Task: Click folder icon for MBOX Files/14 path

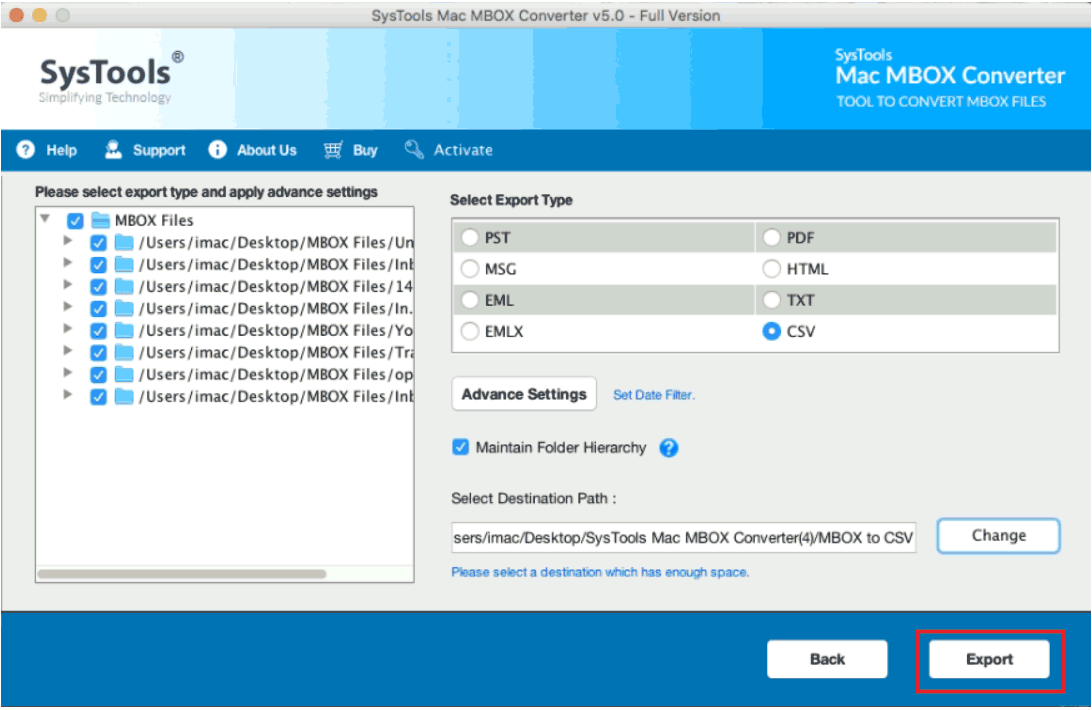Action: (124, 286)
